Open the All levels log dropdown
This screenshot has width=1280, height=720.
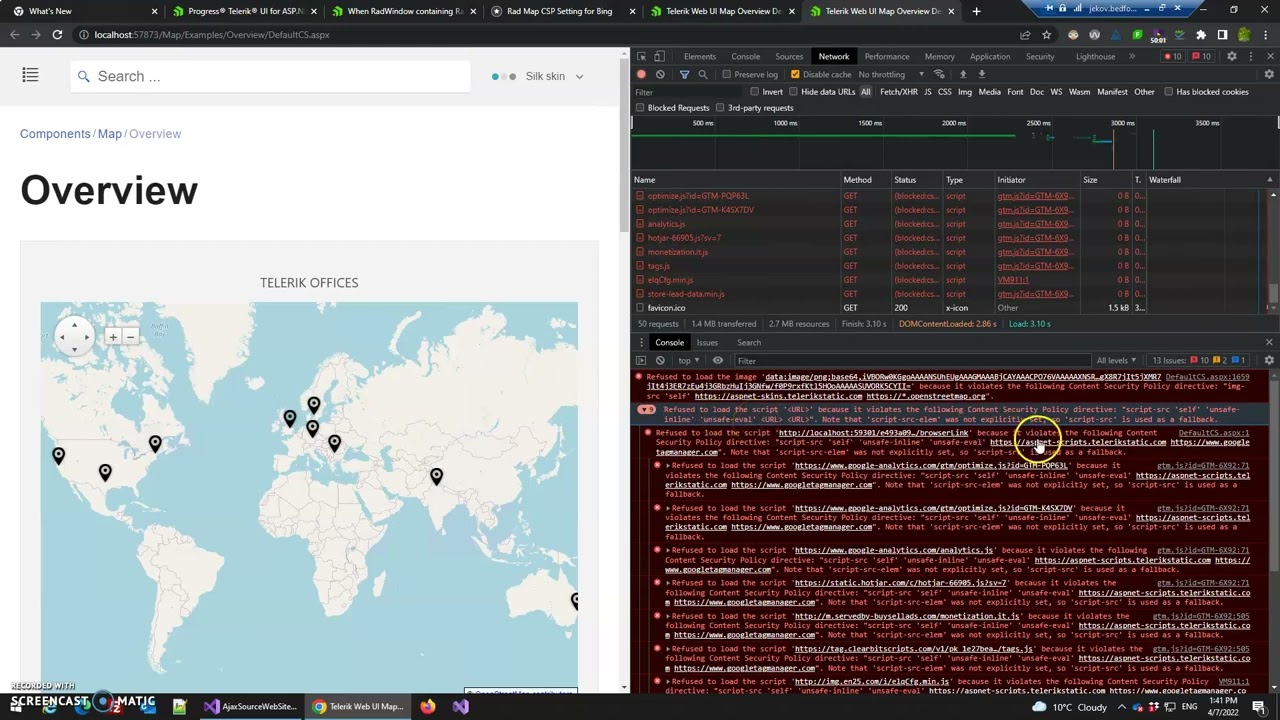[1117, 360]
